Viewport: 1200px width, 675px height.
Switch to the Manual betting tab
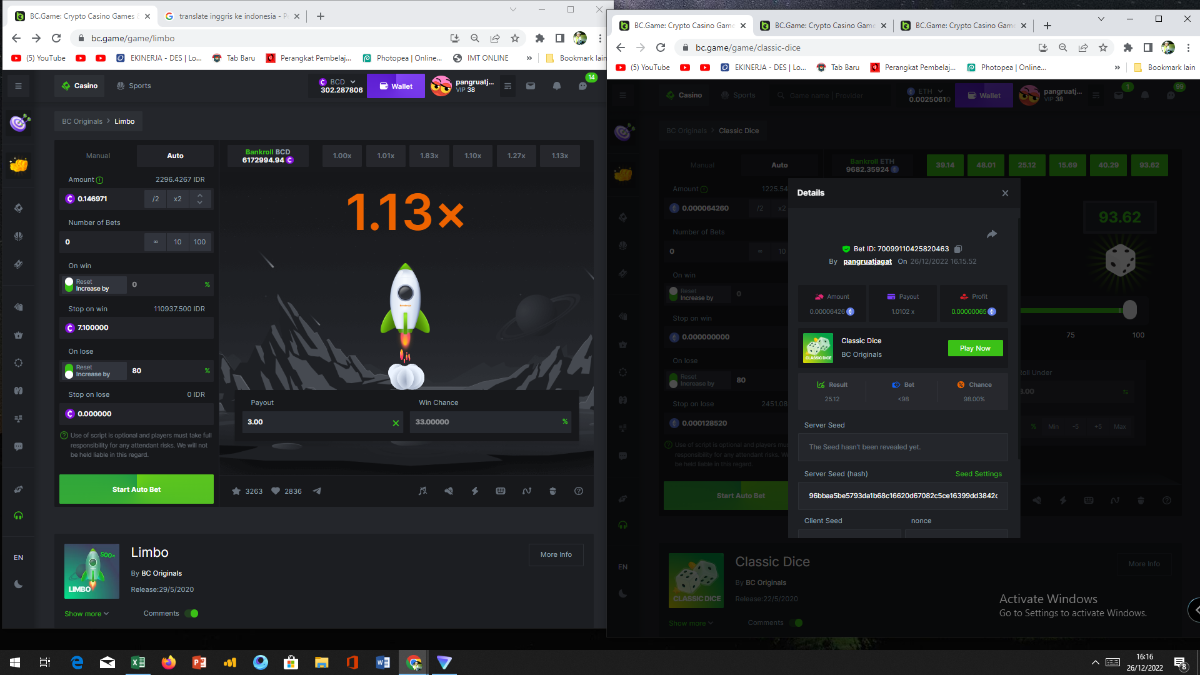point(98,156)
